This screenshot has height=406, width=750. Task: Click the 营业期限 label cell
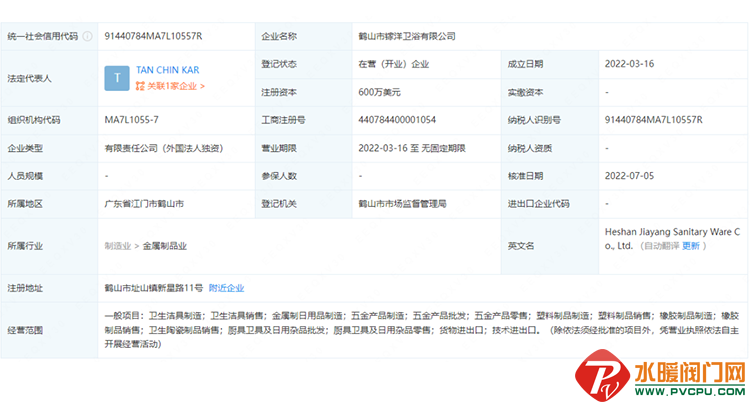point(304,148)
